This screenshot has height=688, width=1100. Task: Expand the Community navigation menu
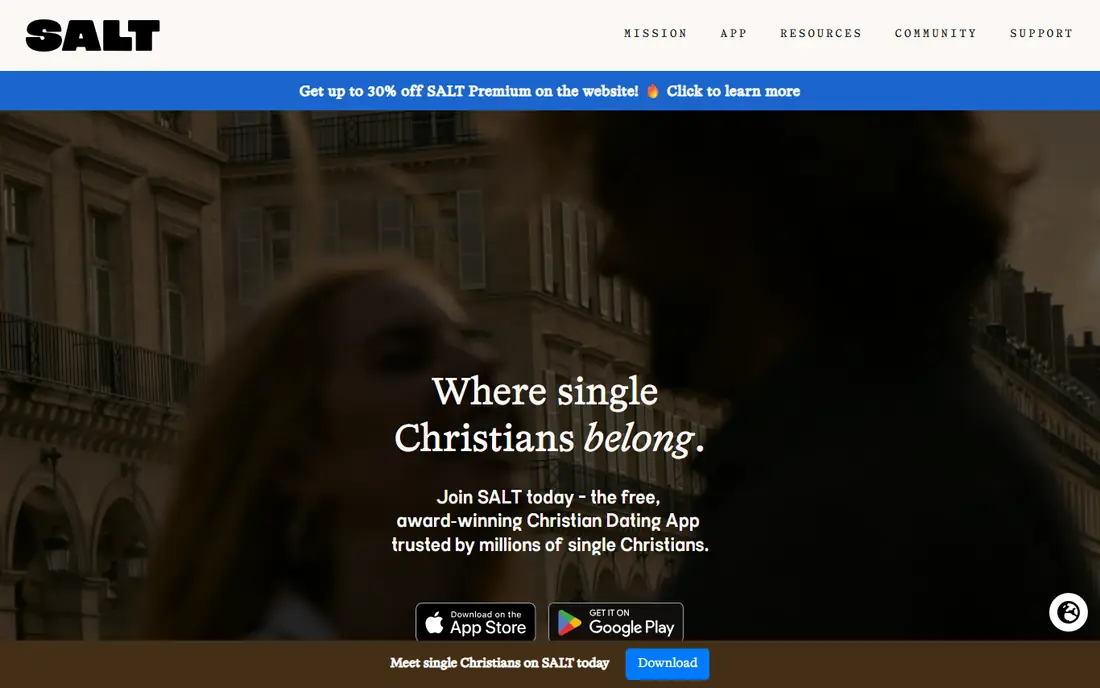(x=935, y=34)
